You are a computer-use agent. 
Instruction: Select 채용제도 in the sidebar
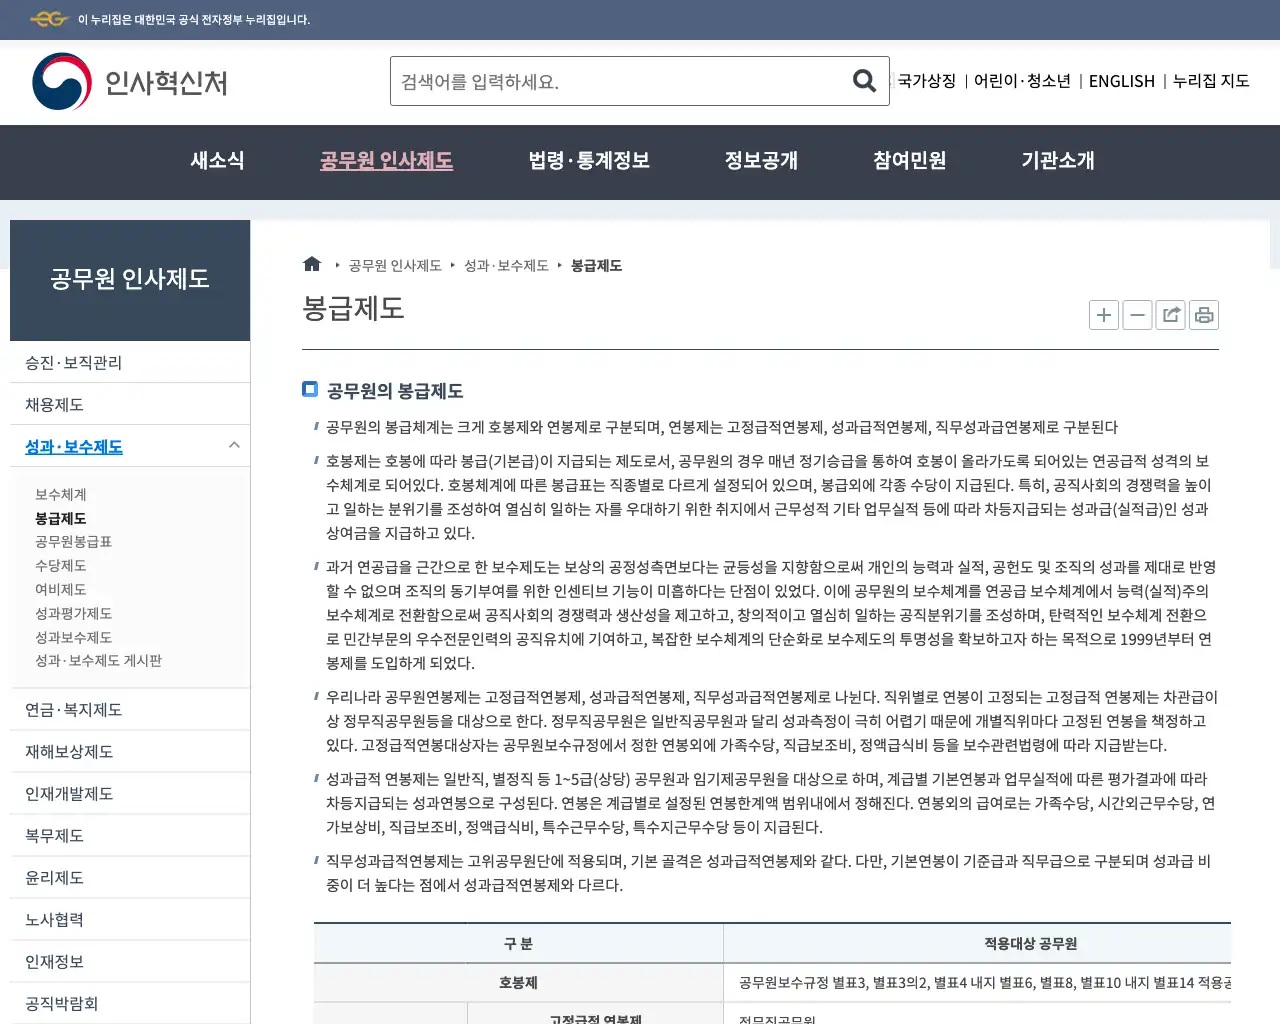(130, 404)
